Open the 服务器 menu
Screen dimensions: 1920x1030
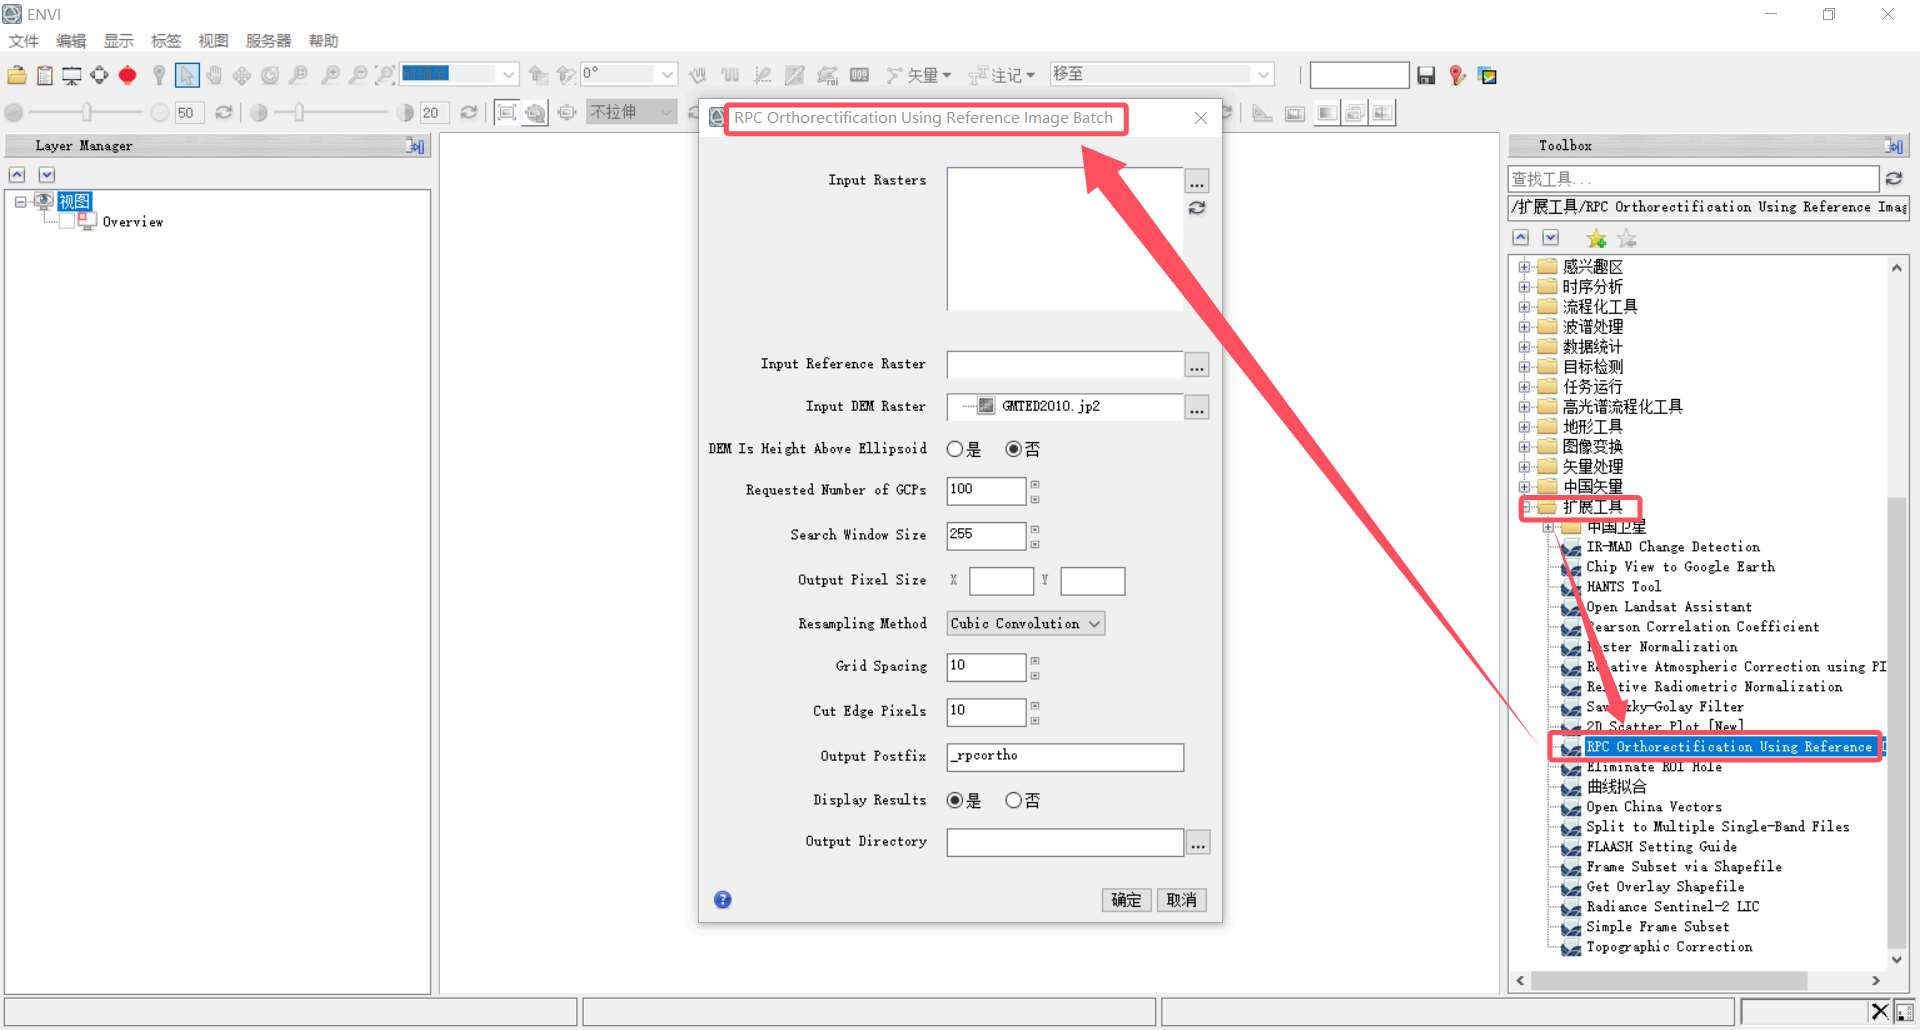point(268,41)
